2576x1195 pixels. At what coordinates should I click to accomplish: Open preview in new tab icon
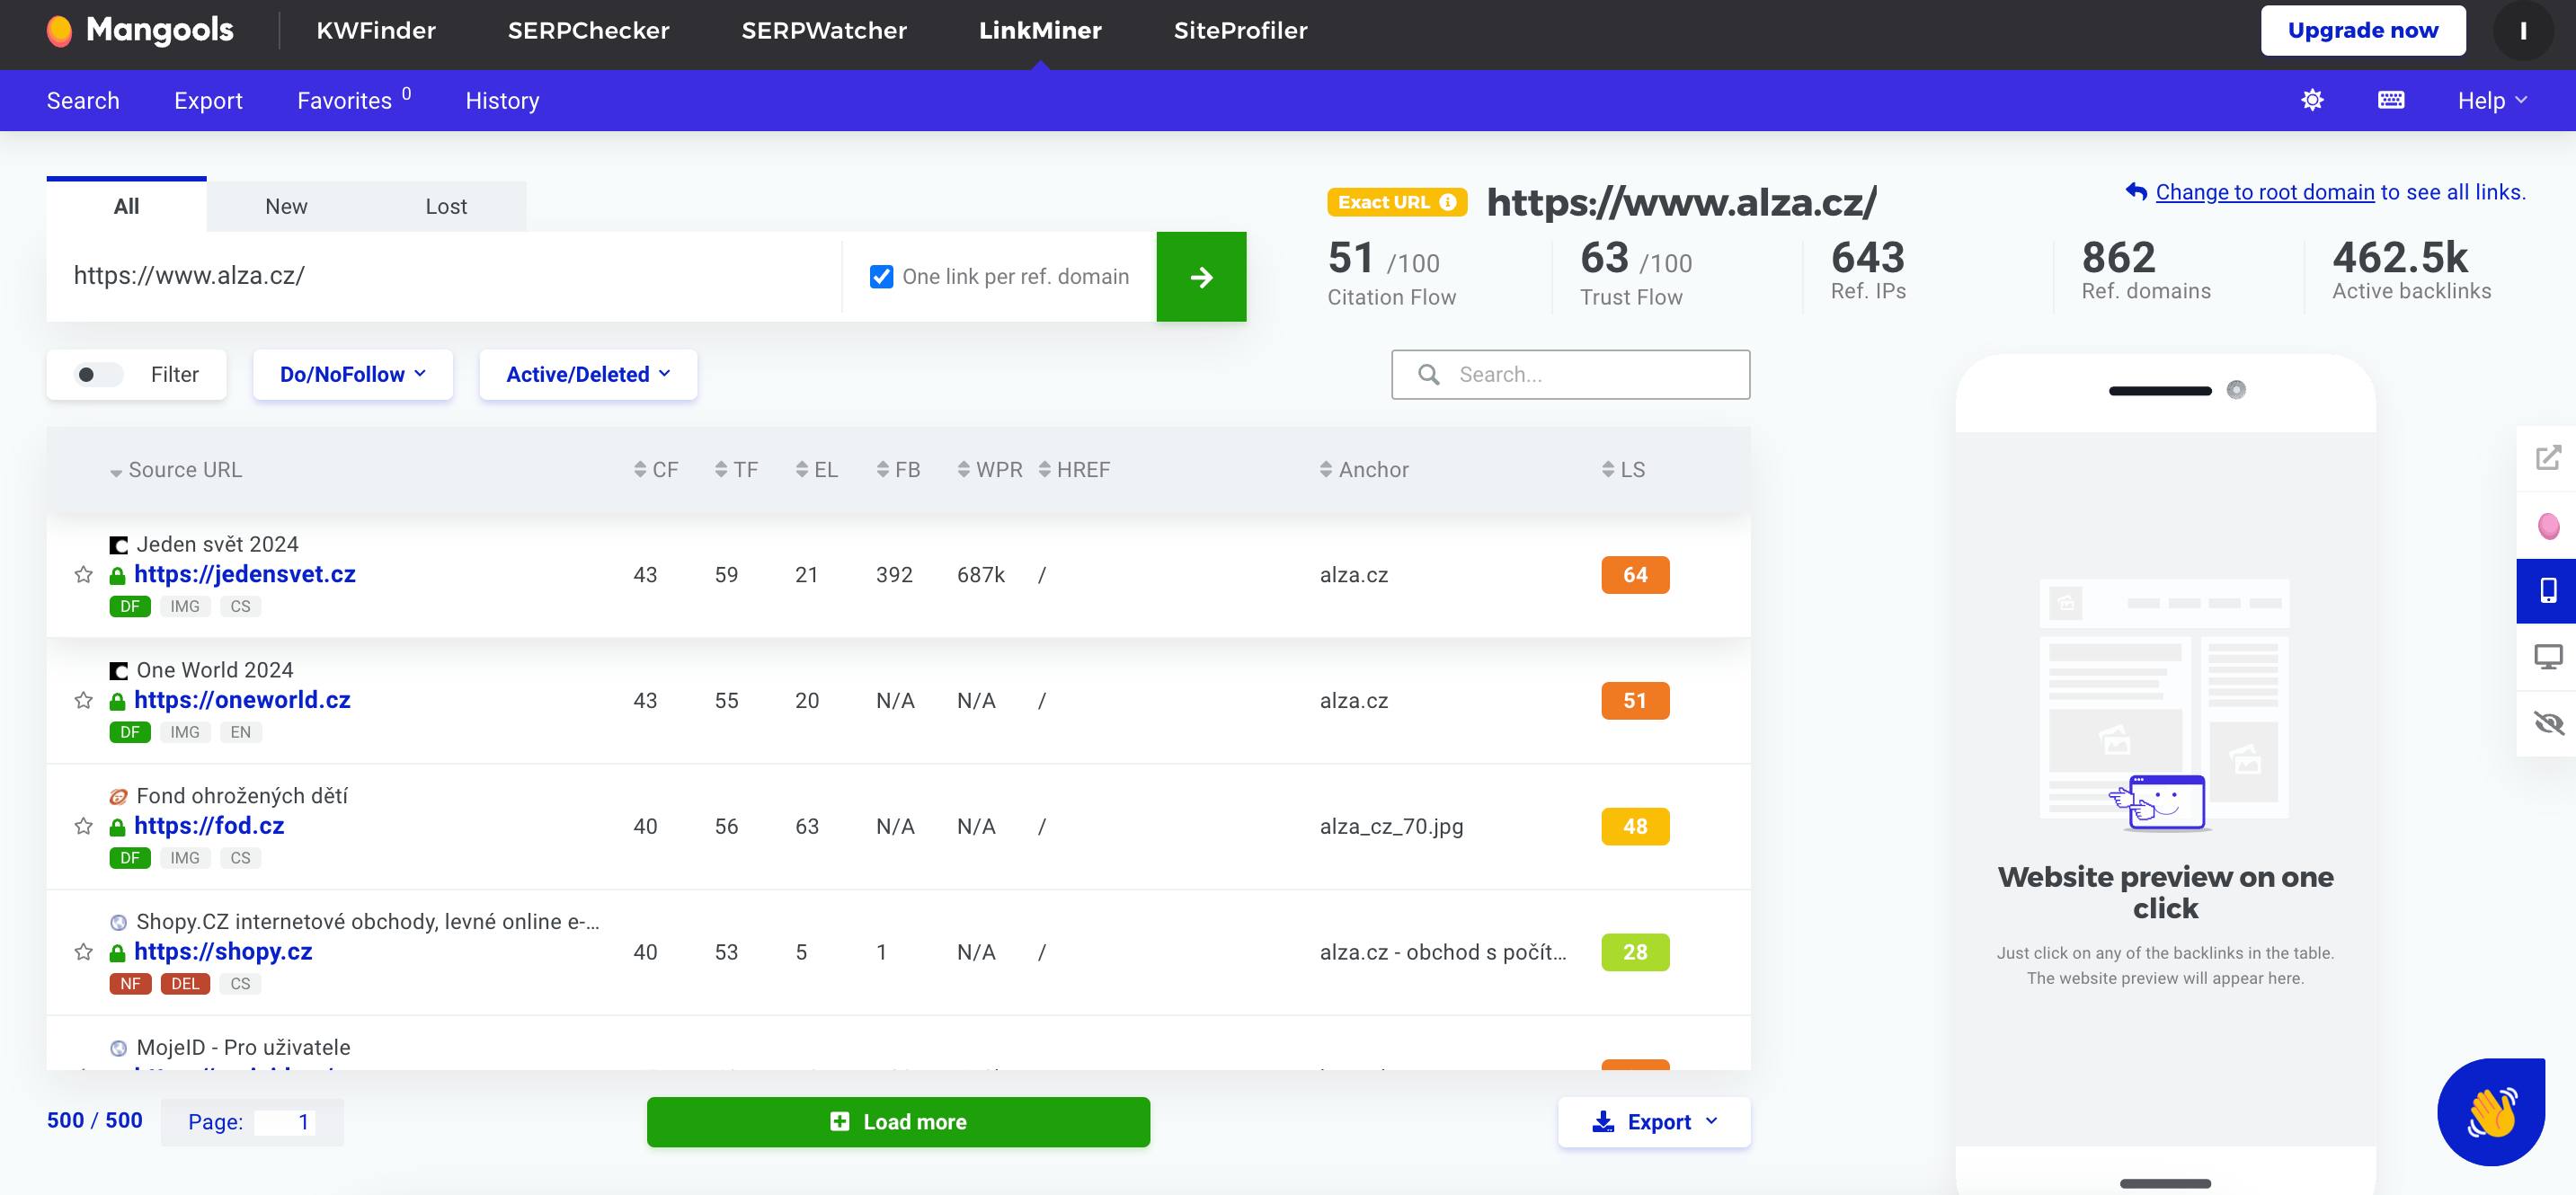(x=2548, y=458)
